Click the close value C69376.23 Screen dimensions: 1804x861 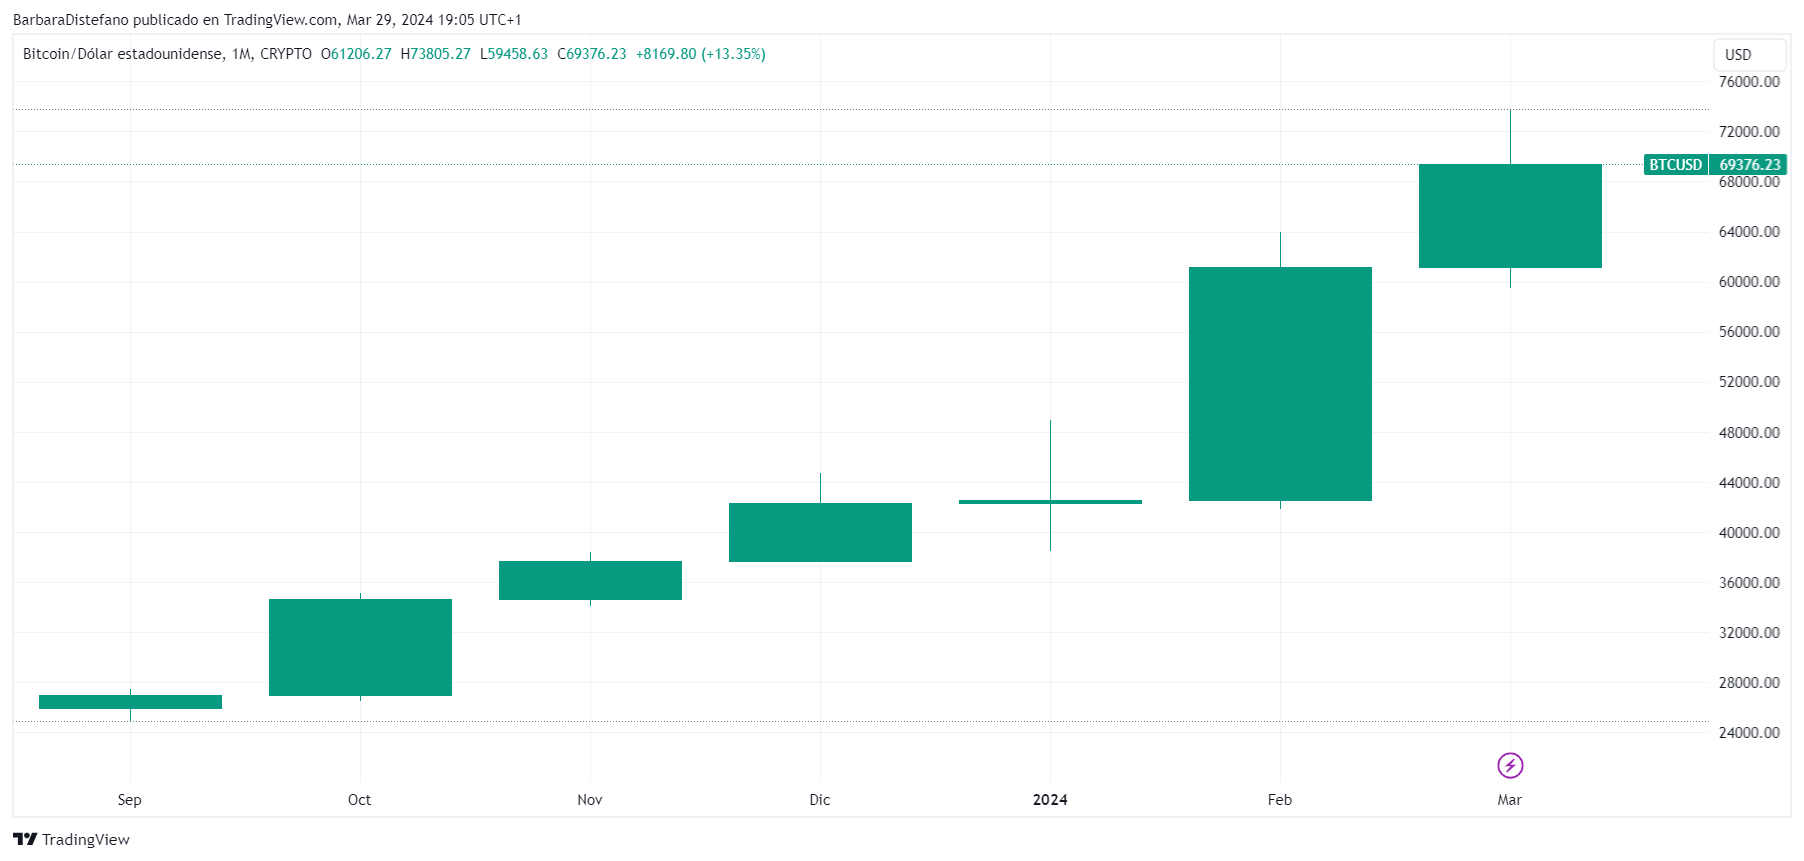point(591,54)
